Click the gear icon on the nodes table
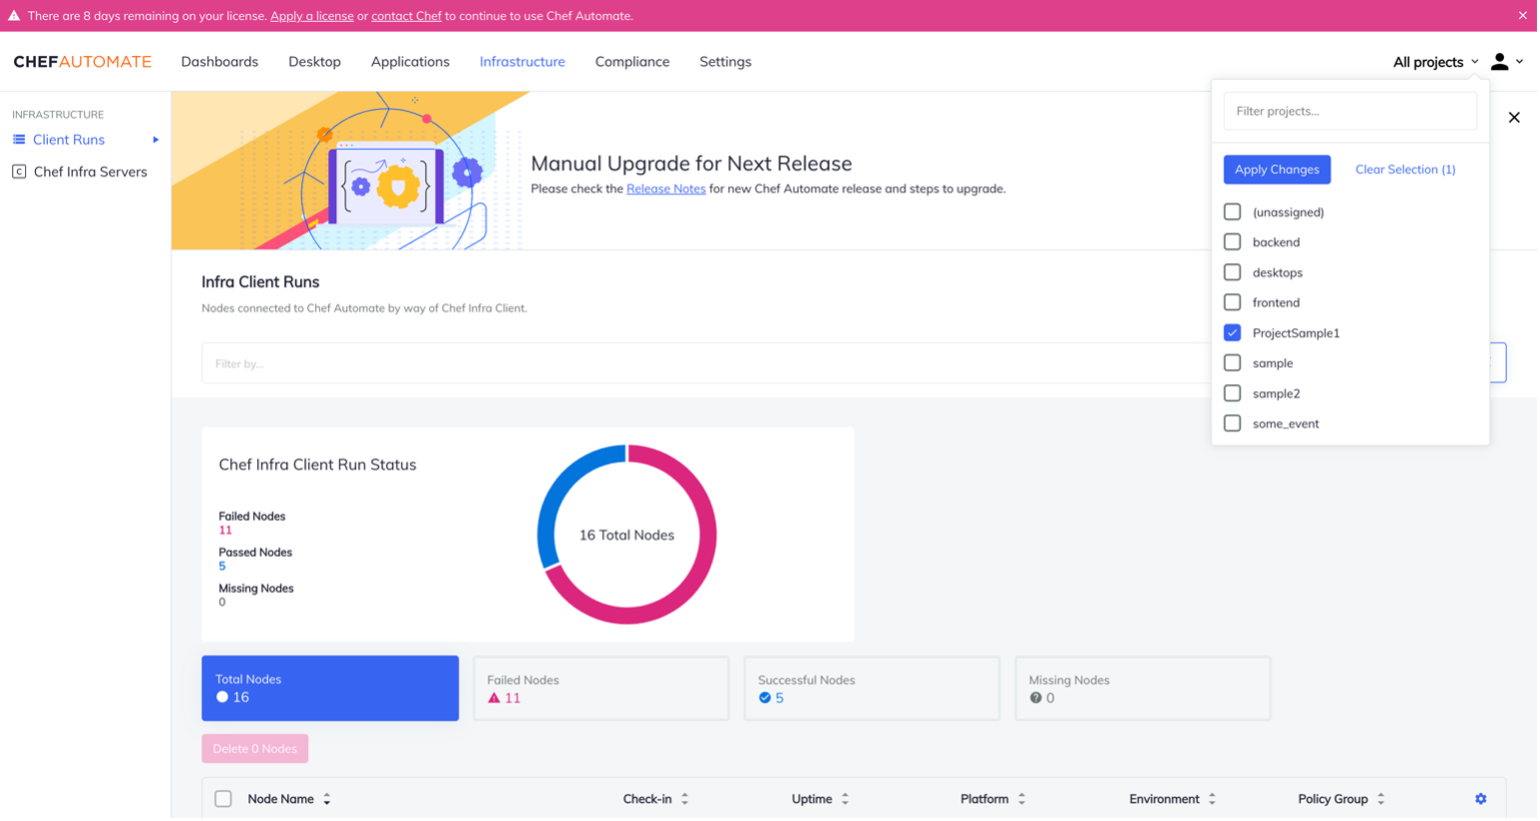This screenshot has height=821, width=1540. click(x=1481, y=798)
